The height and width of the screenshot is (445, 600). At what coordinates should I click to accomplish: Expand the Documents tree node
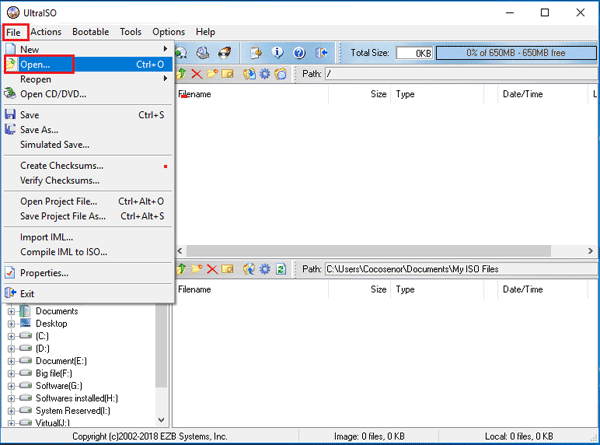point(11,311)
